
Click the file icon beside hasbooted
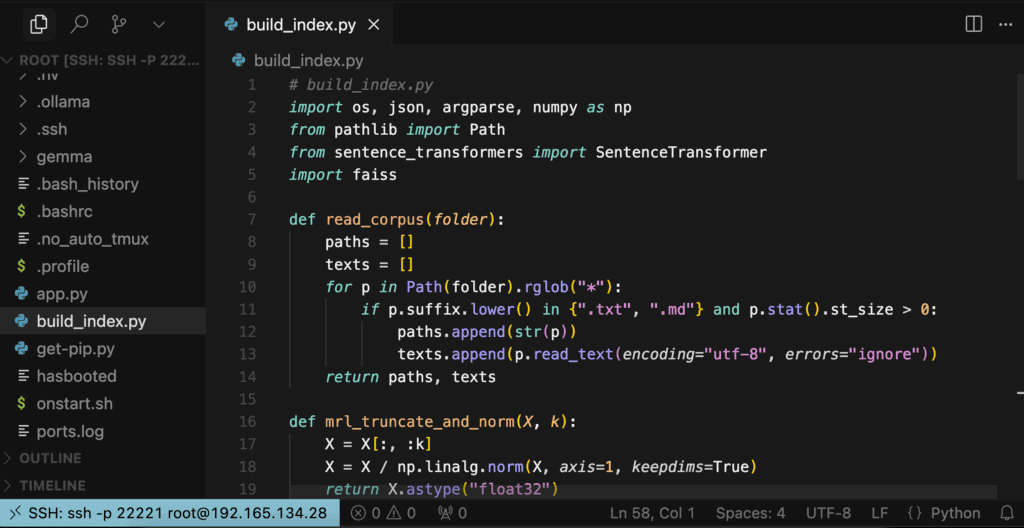pos(24,376)
